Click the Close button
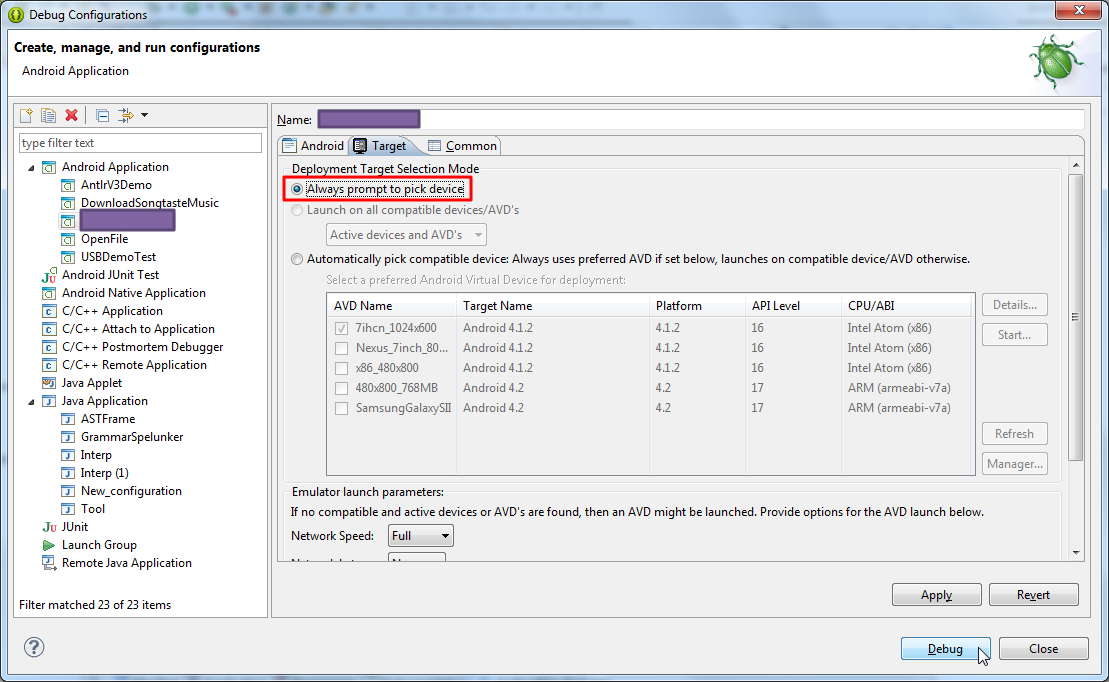The width and height of the screenshot is (1109, 682). point(1044,649)
